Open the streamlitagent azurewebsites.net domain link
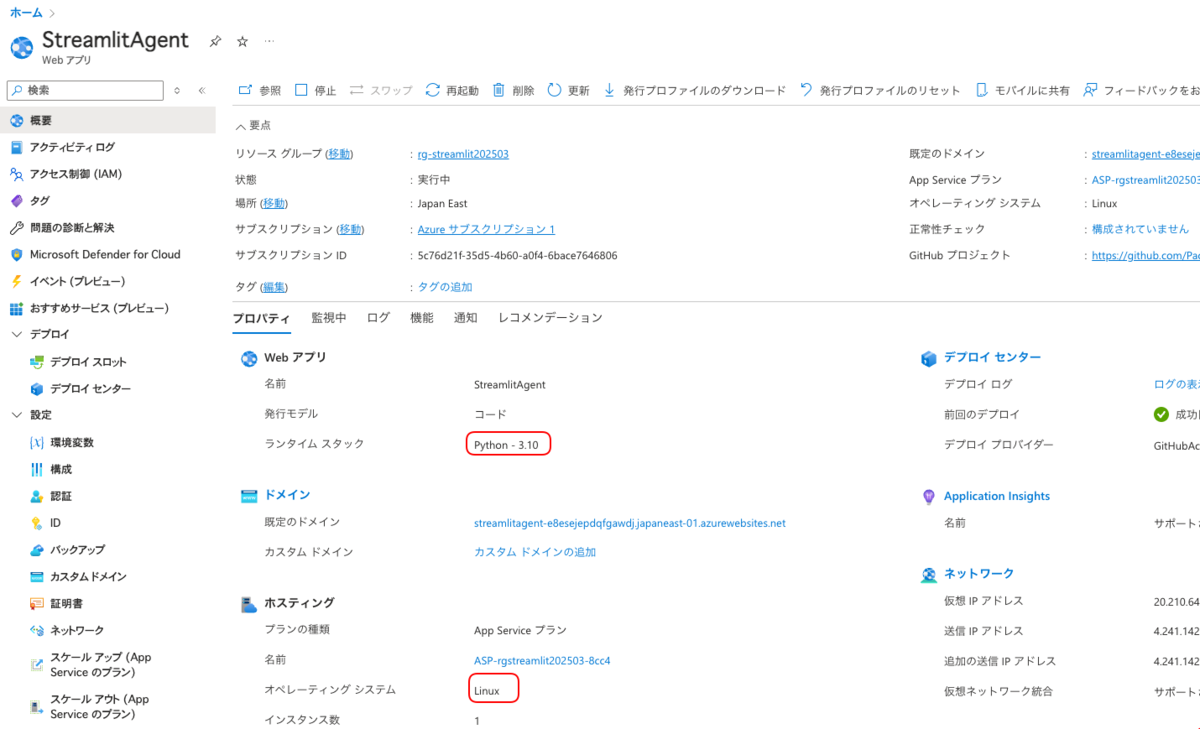 pyautogui.click(x=630, y=523)
